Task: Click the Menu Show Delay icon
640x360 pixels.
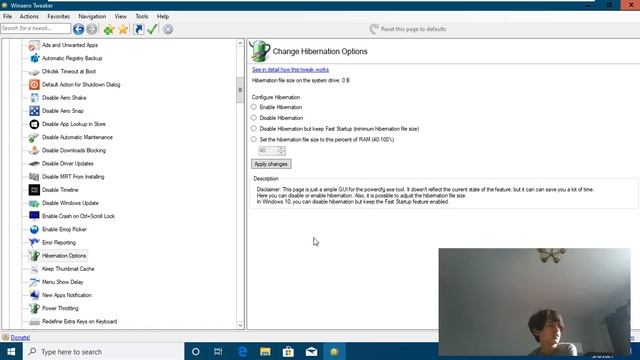Action: coord(34,282)
